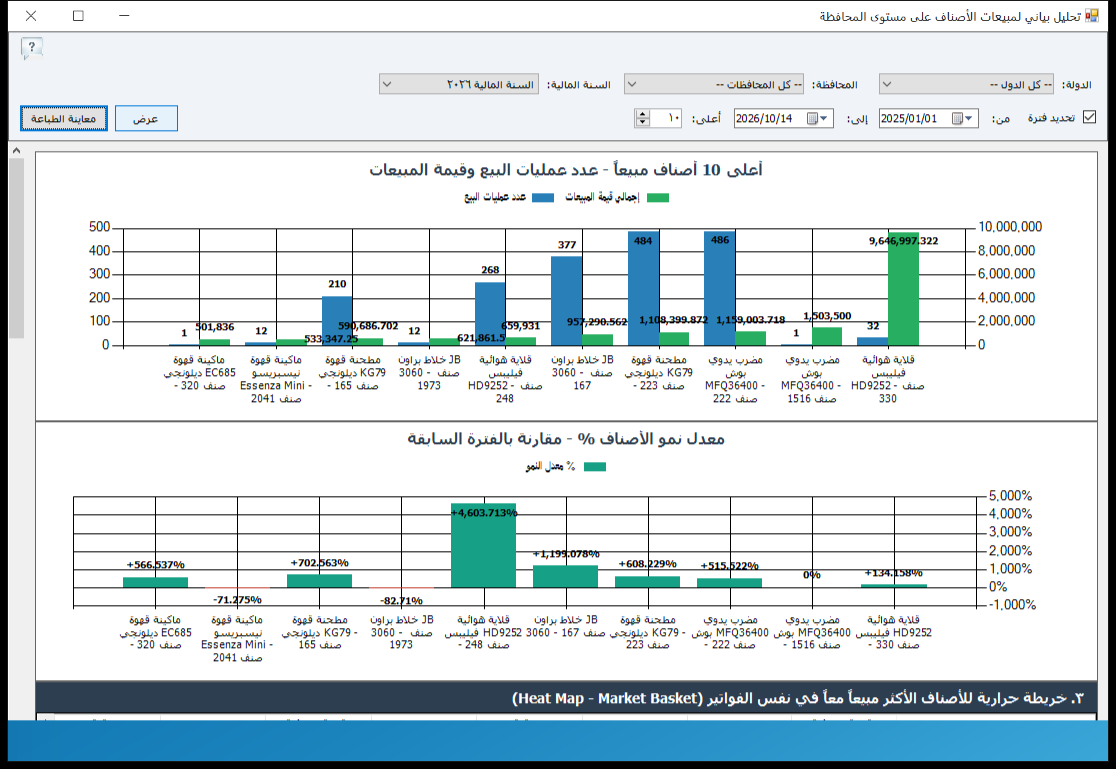The height and width of the screenshot is (769, 1116).
Task: Click the green "إجمالي قيمة المبيعات" legend swatch
Action: point(658,198)
